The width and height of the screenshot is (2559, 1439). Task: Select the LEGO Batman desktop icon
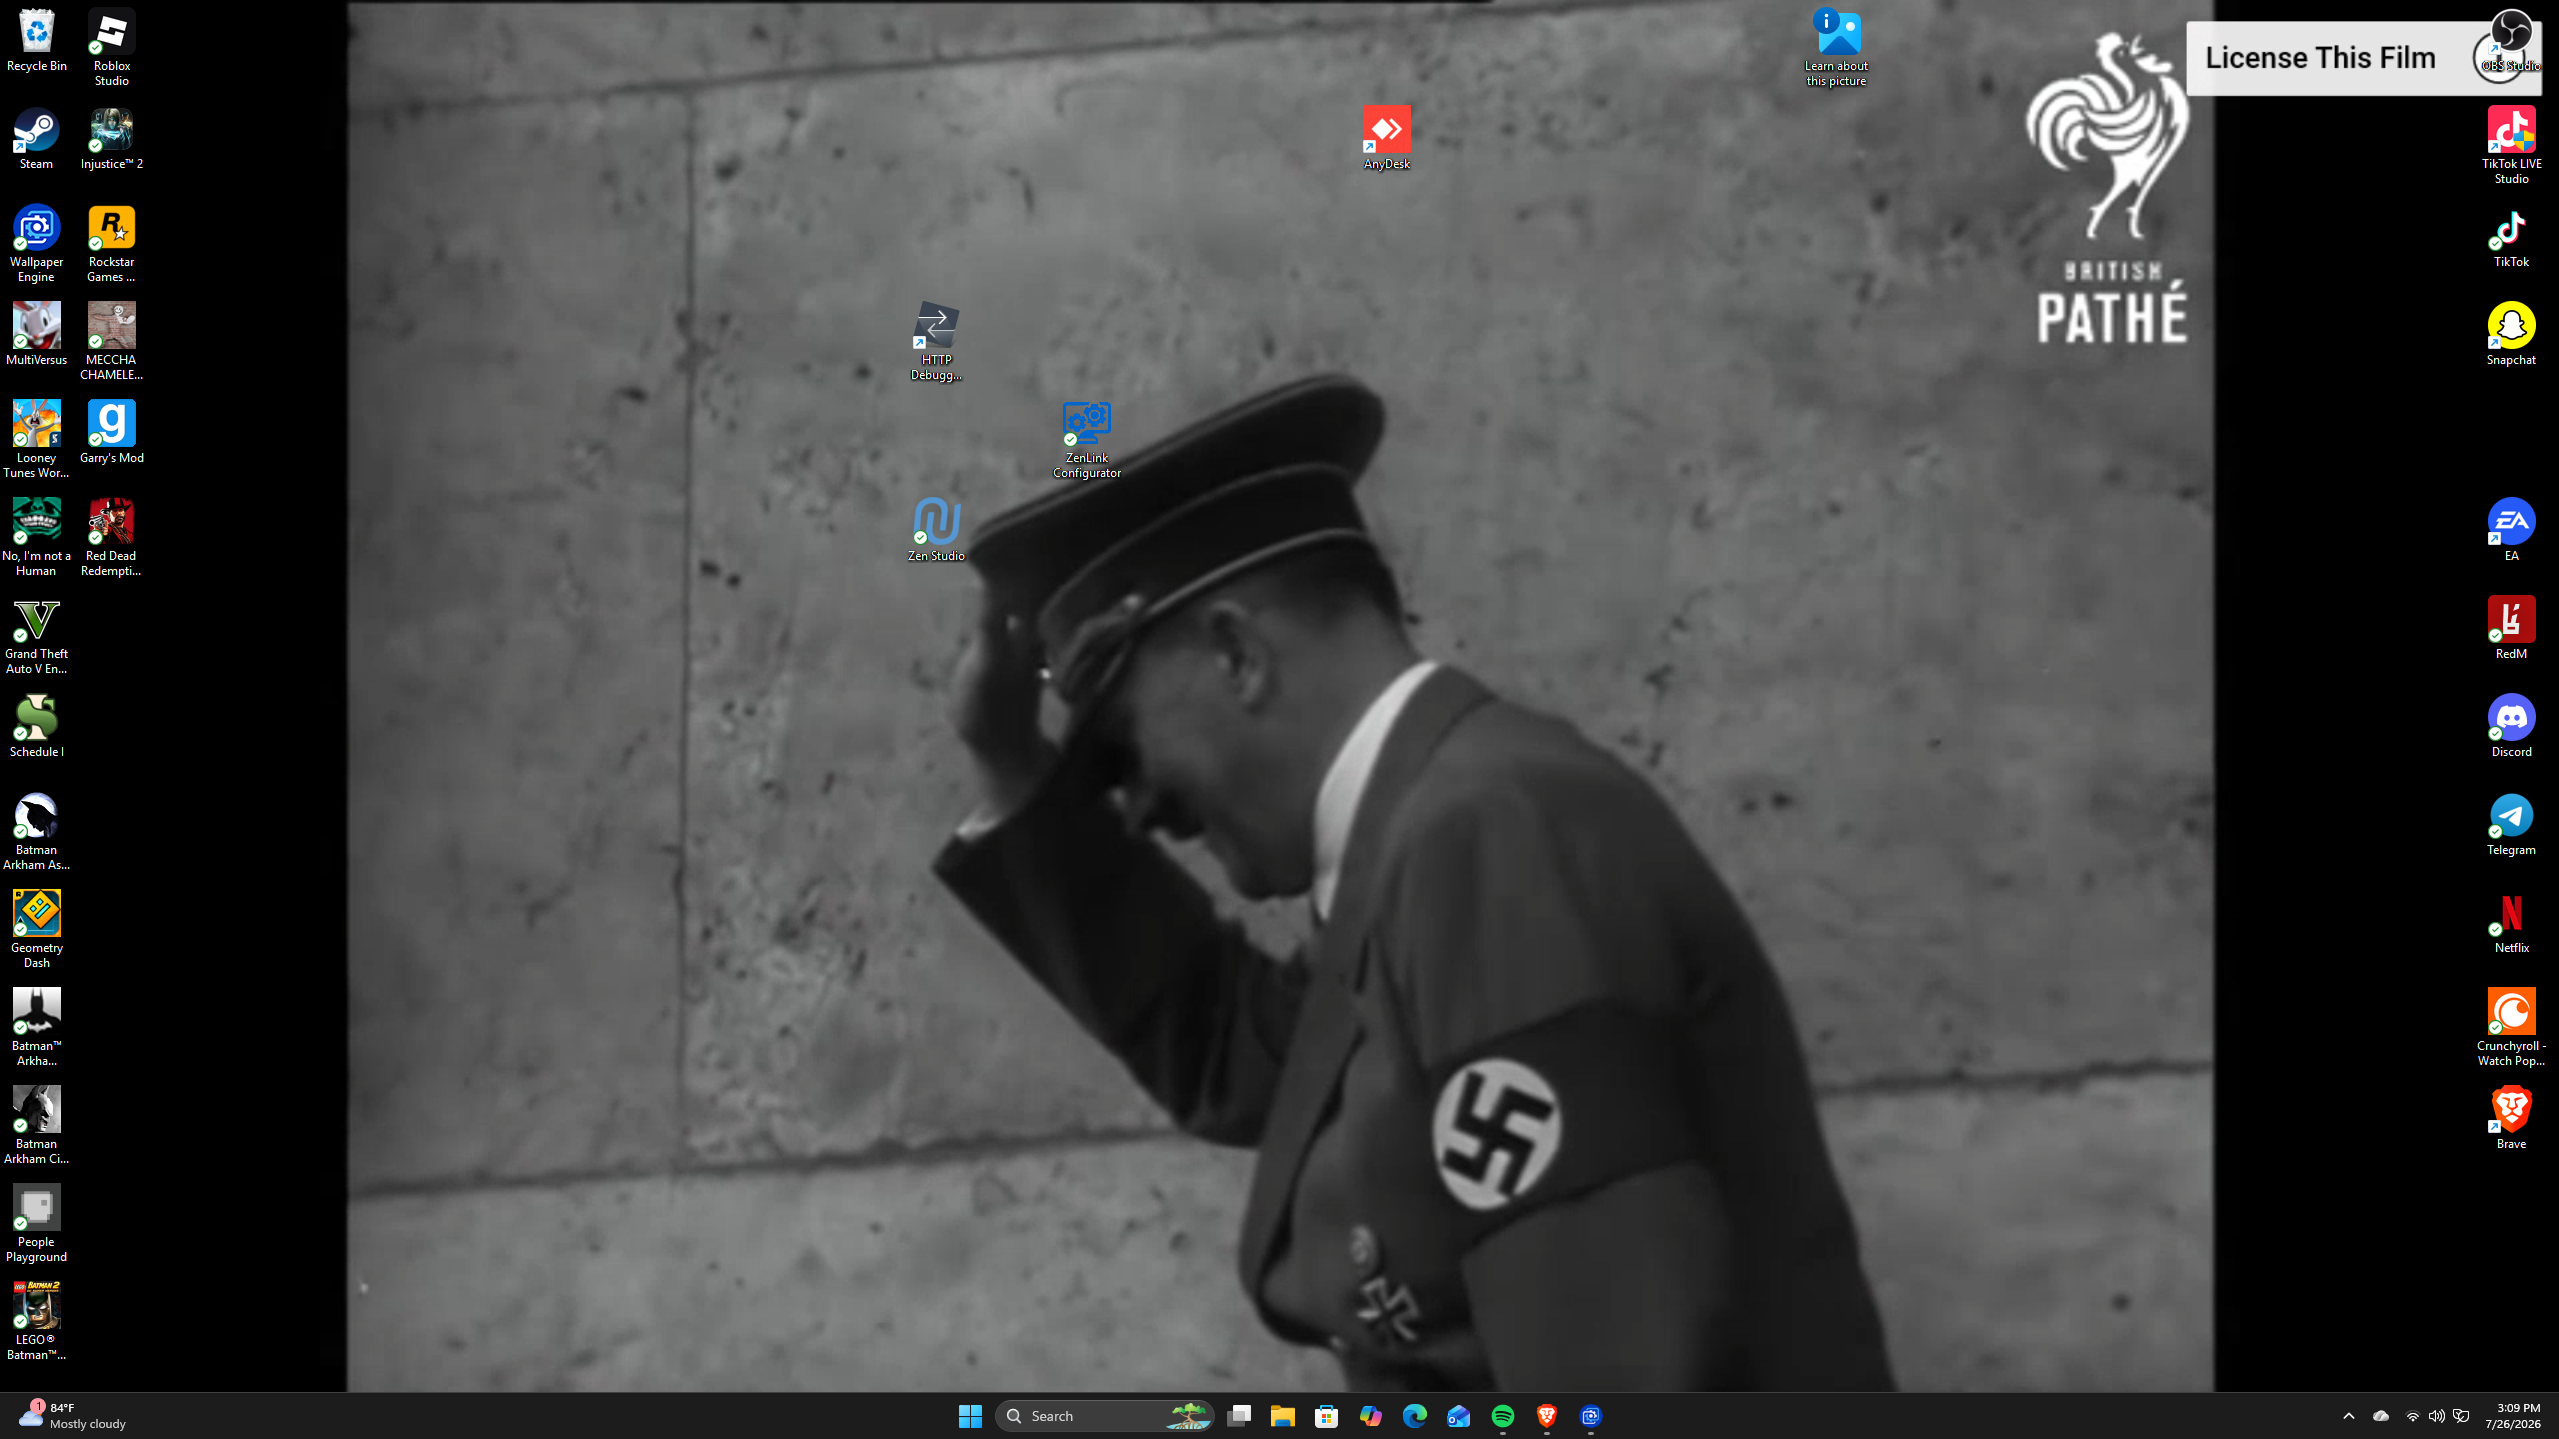[37, 1322]
